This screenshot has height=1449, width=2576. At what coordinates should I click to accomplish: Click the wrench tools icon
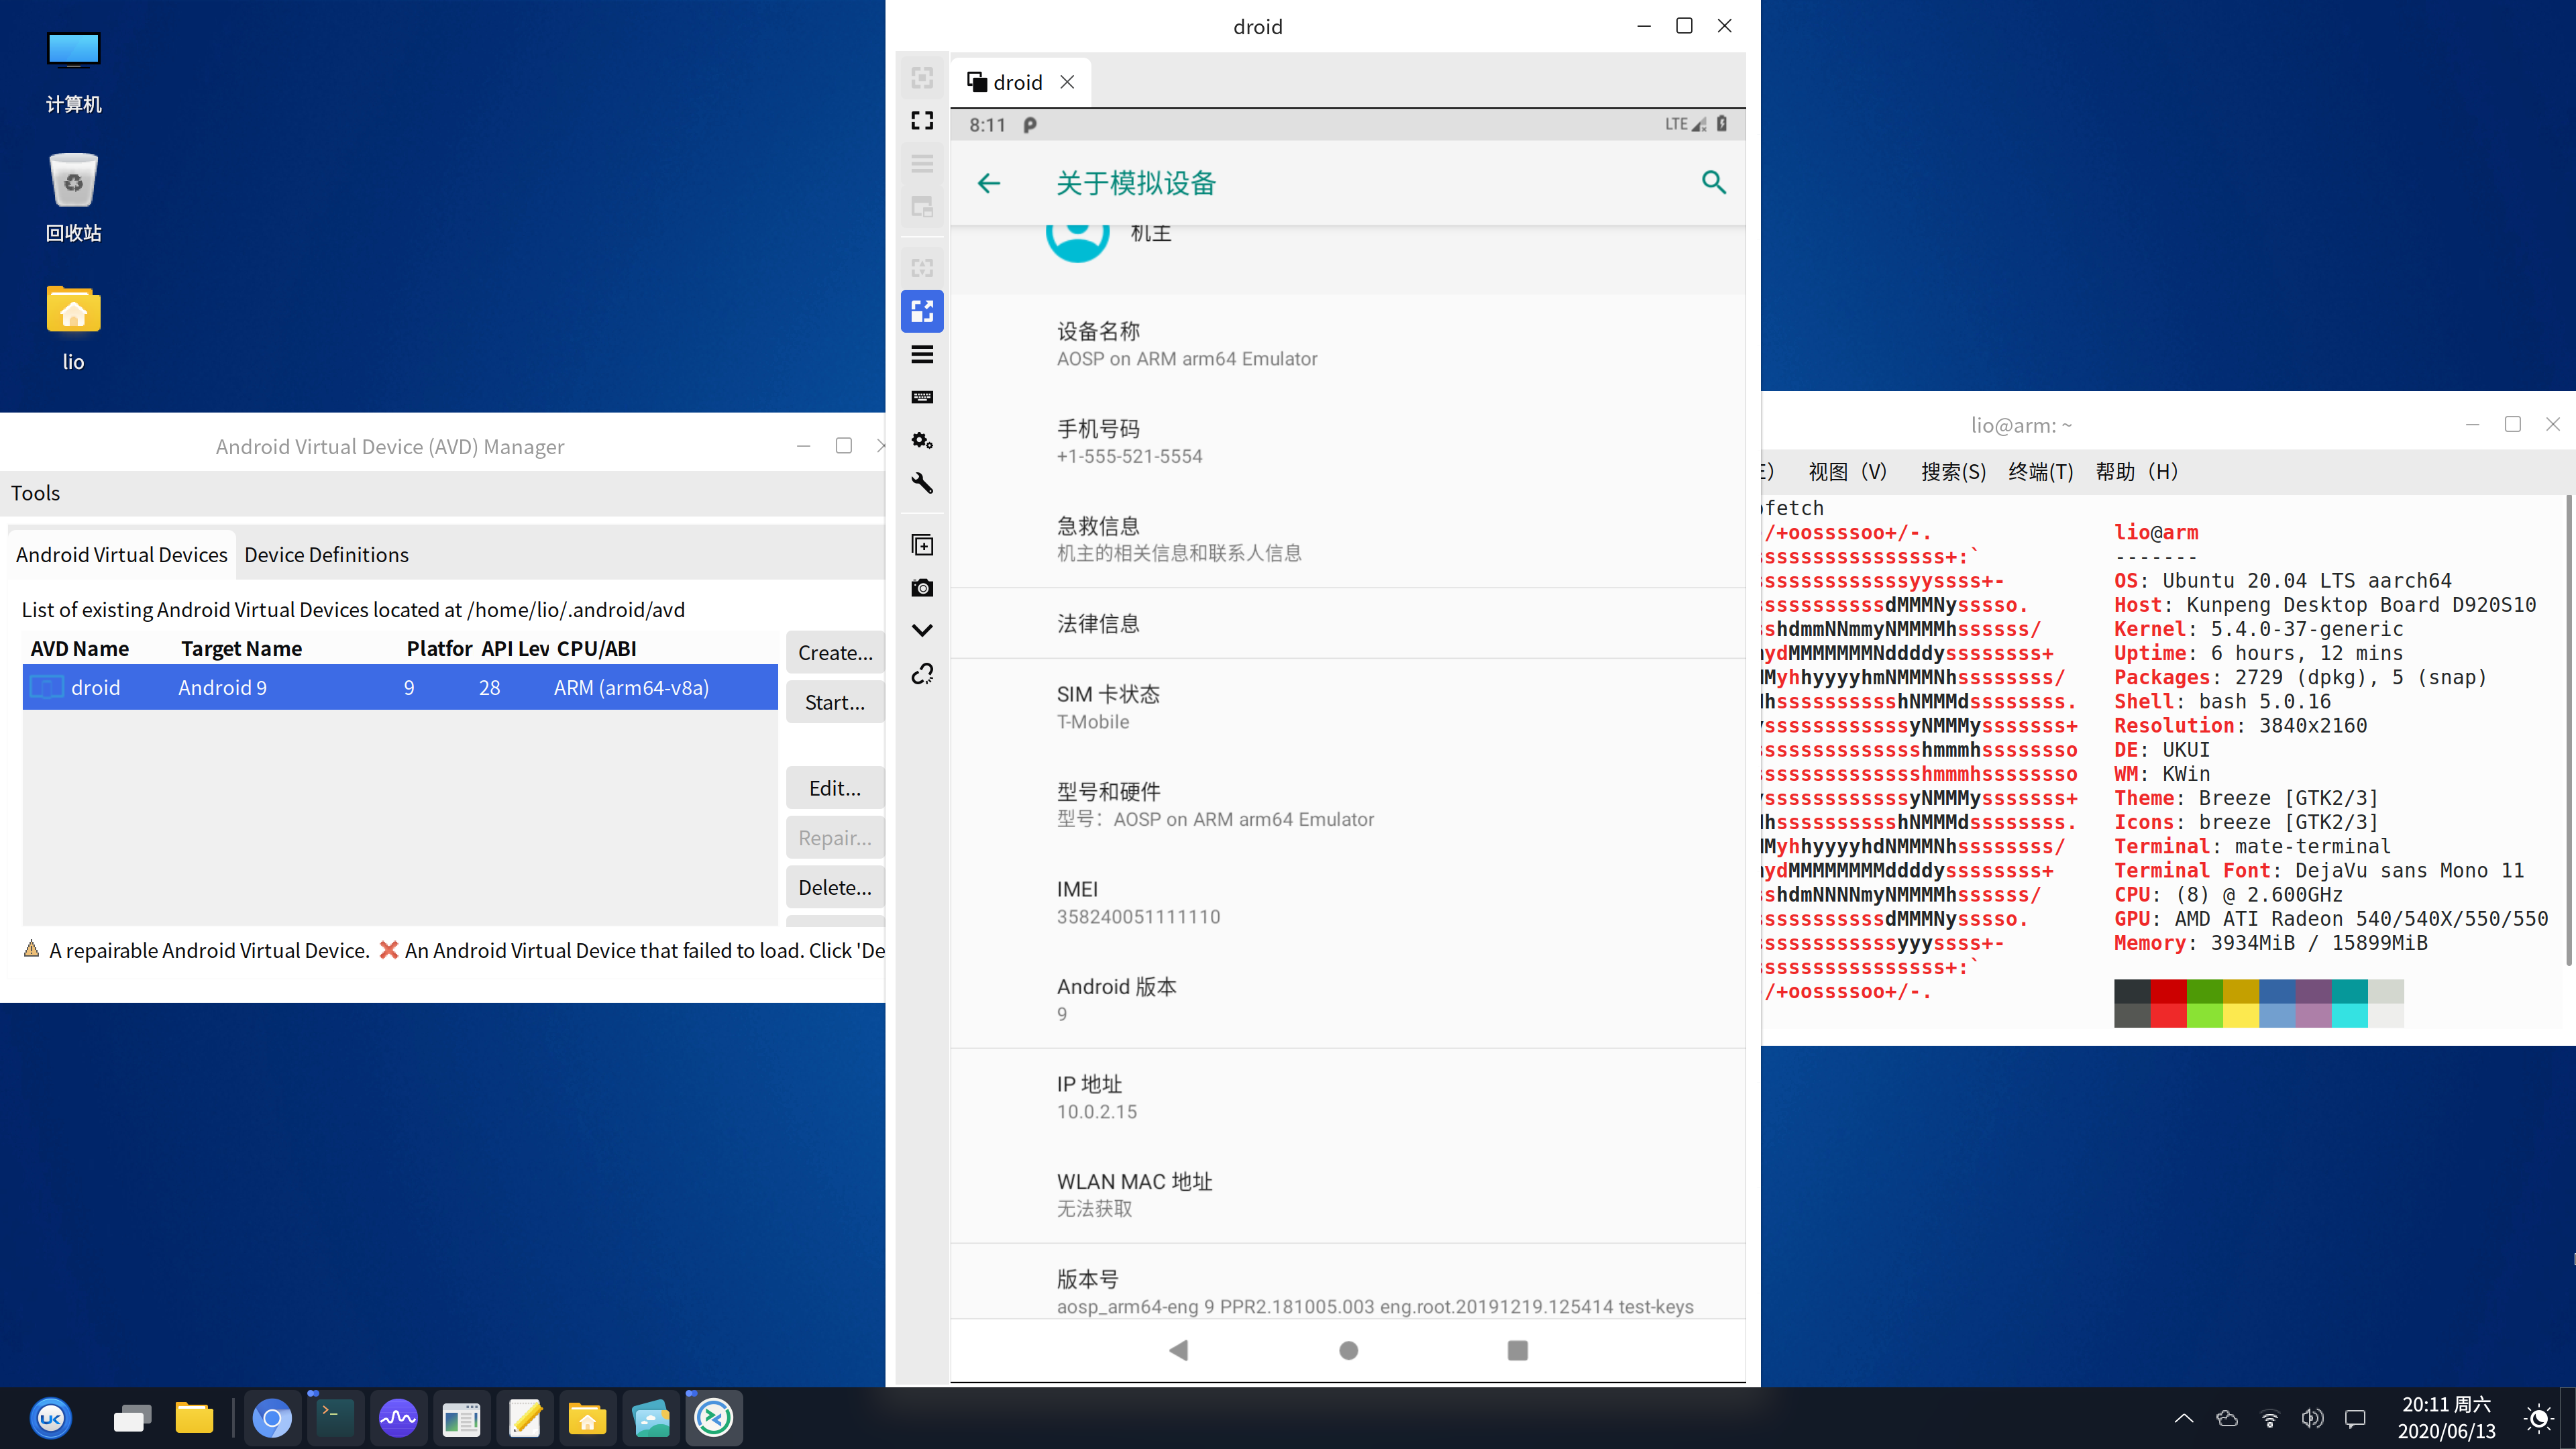[x=922, y=483]
